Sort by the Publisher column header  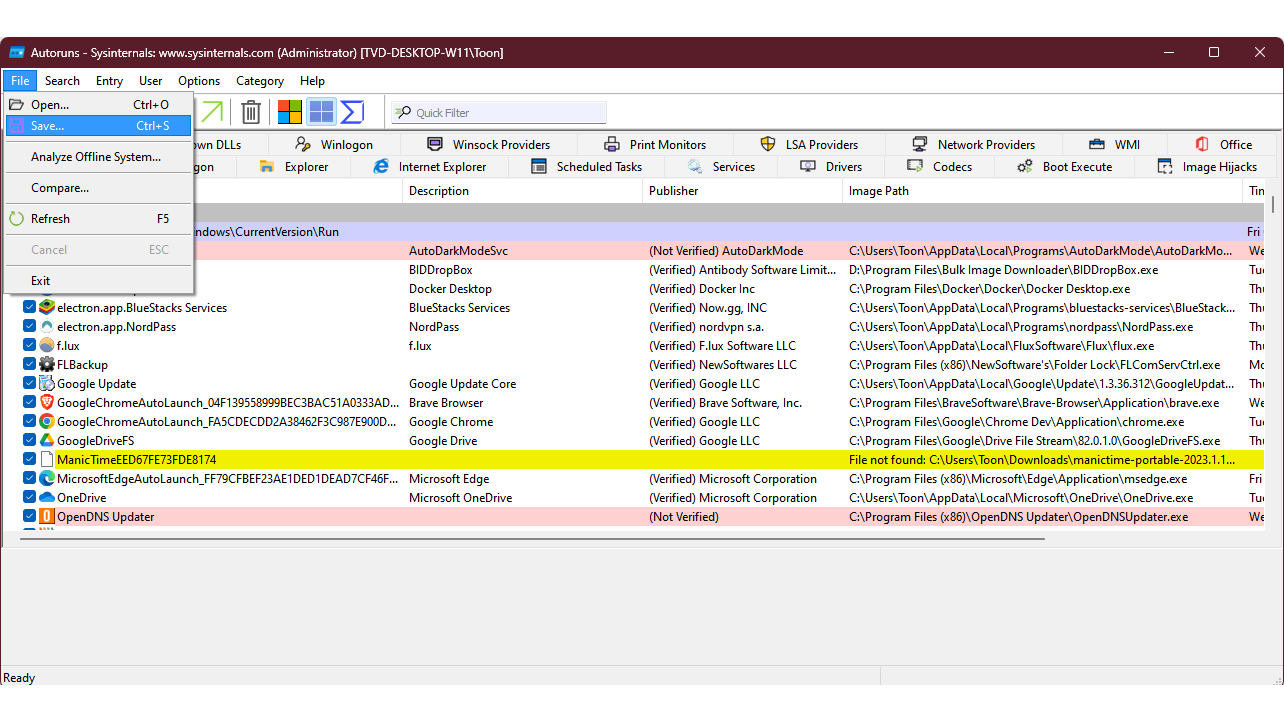(742, 191)
